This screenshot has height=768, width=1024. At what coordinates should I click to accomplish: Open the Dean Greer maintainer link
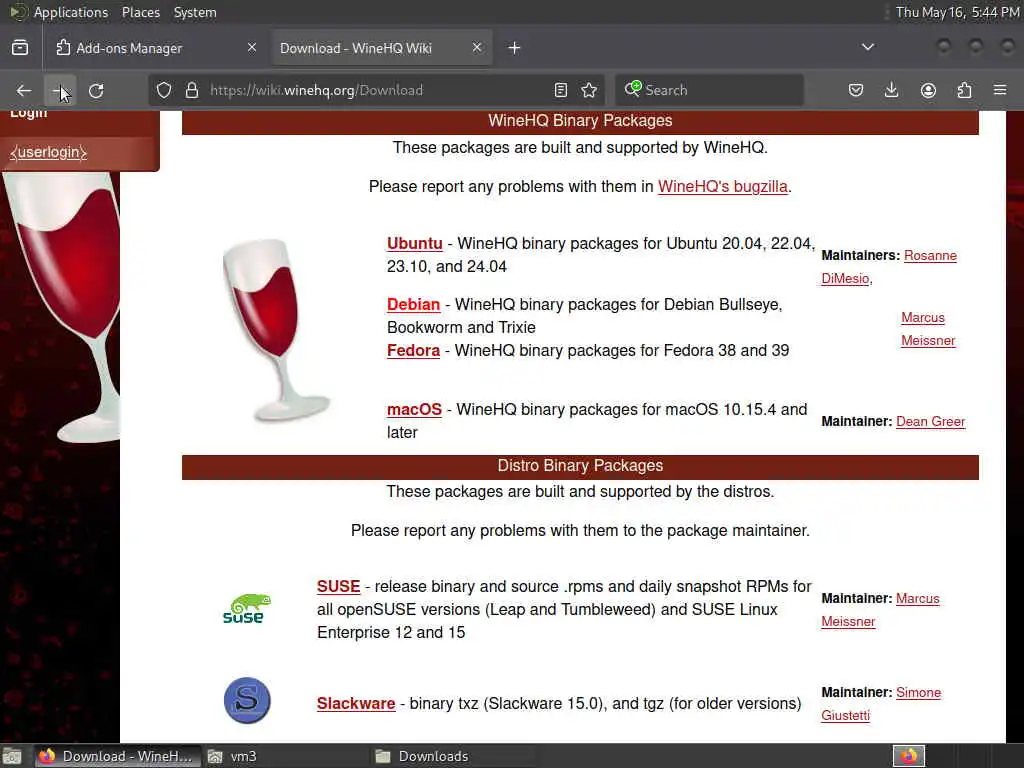930,422
